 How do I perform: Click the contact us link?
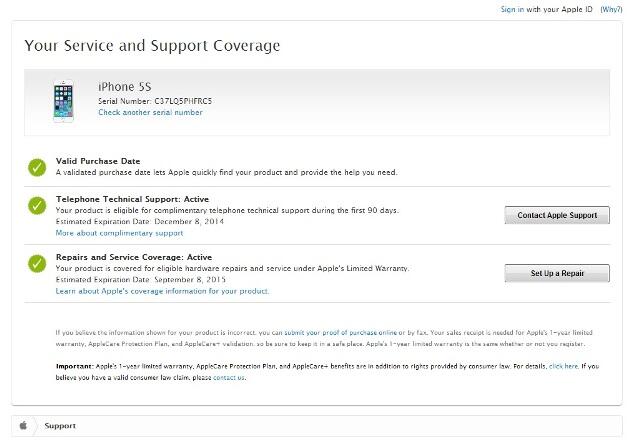pos(229,378)
